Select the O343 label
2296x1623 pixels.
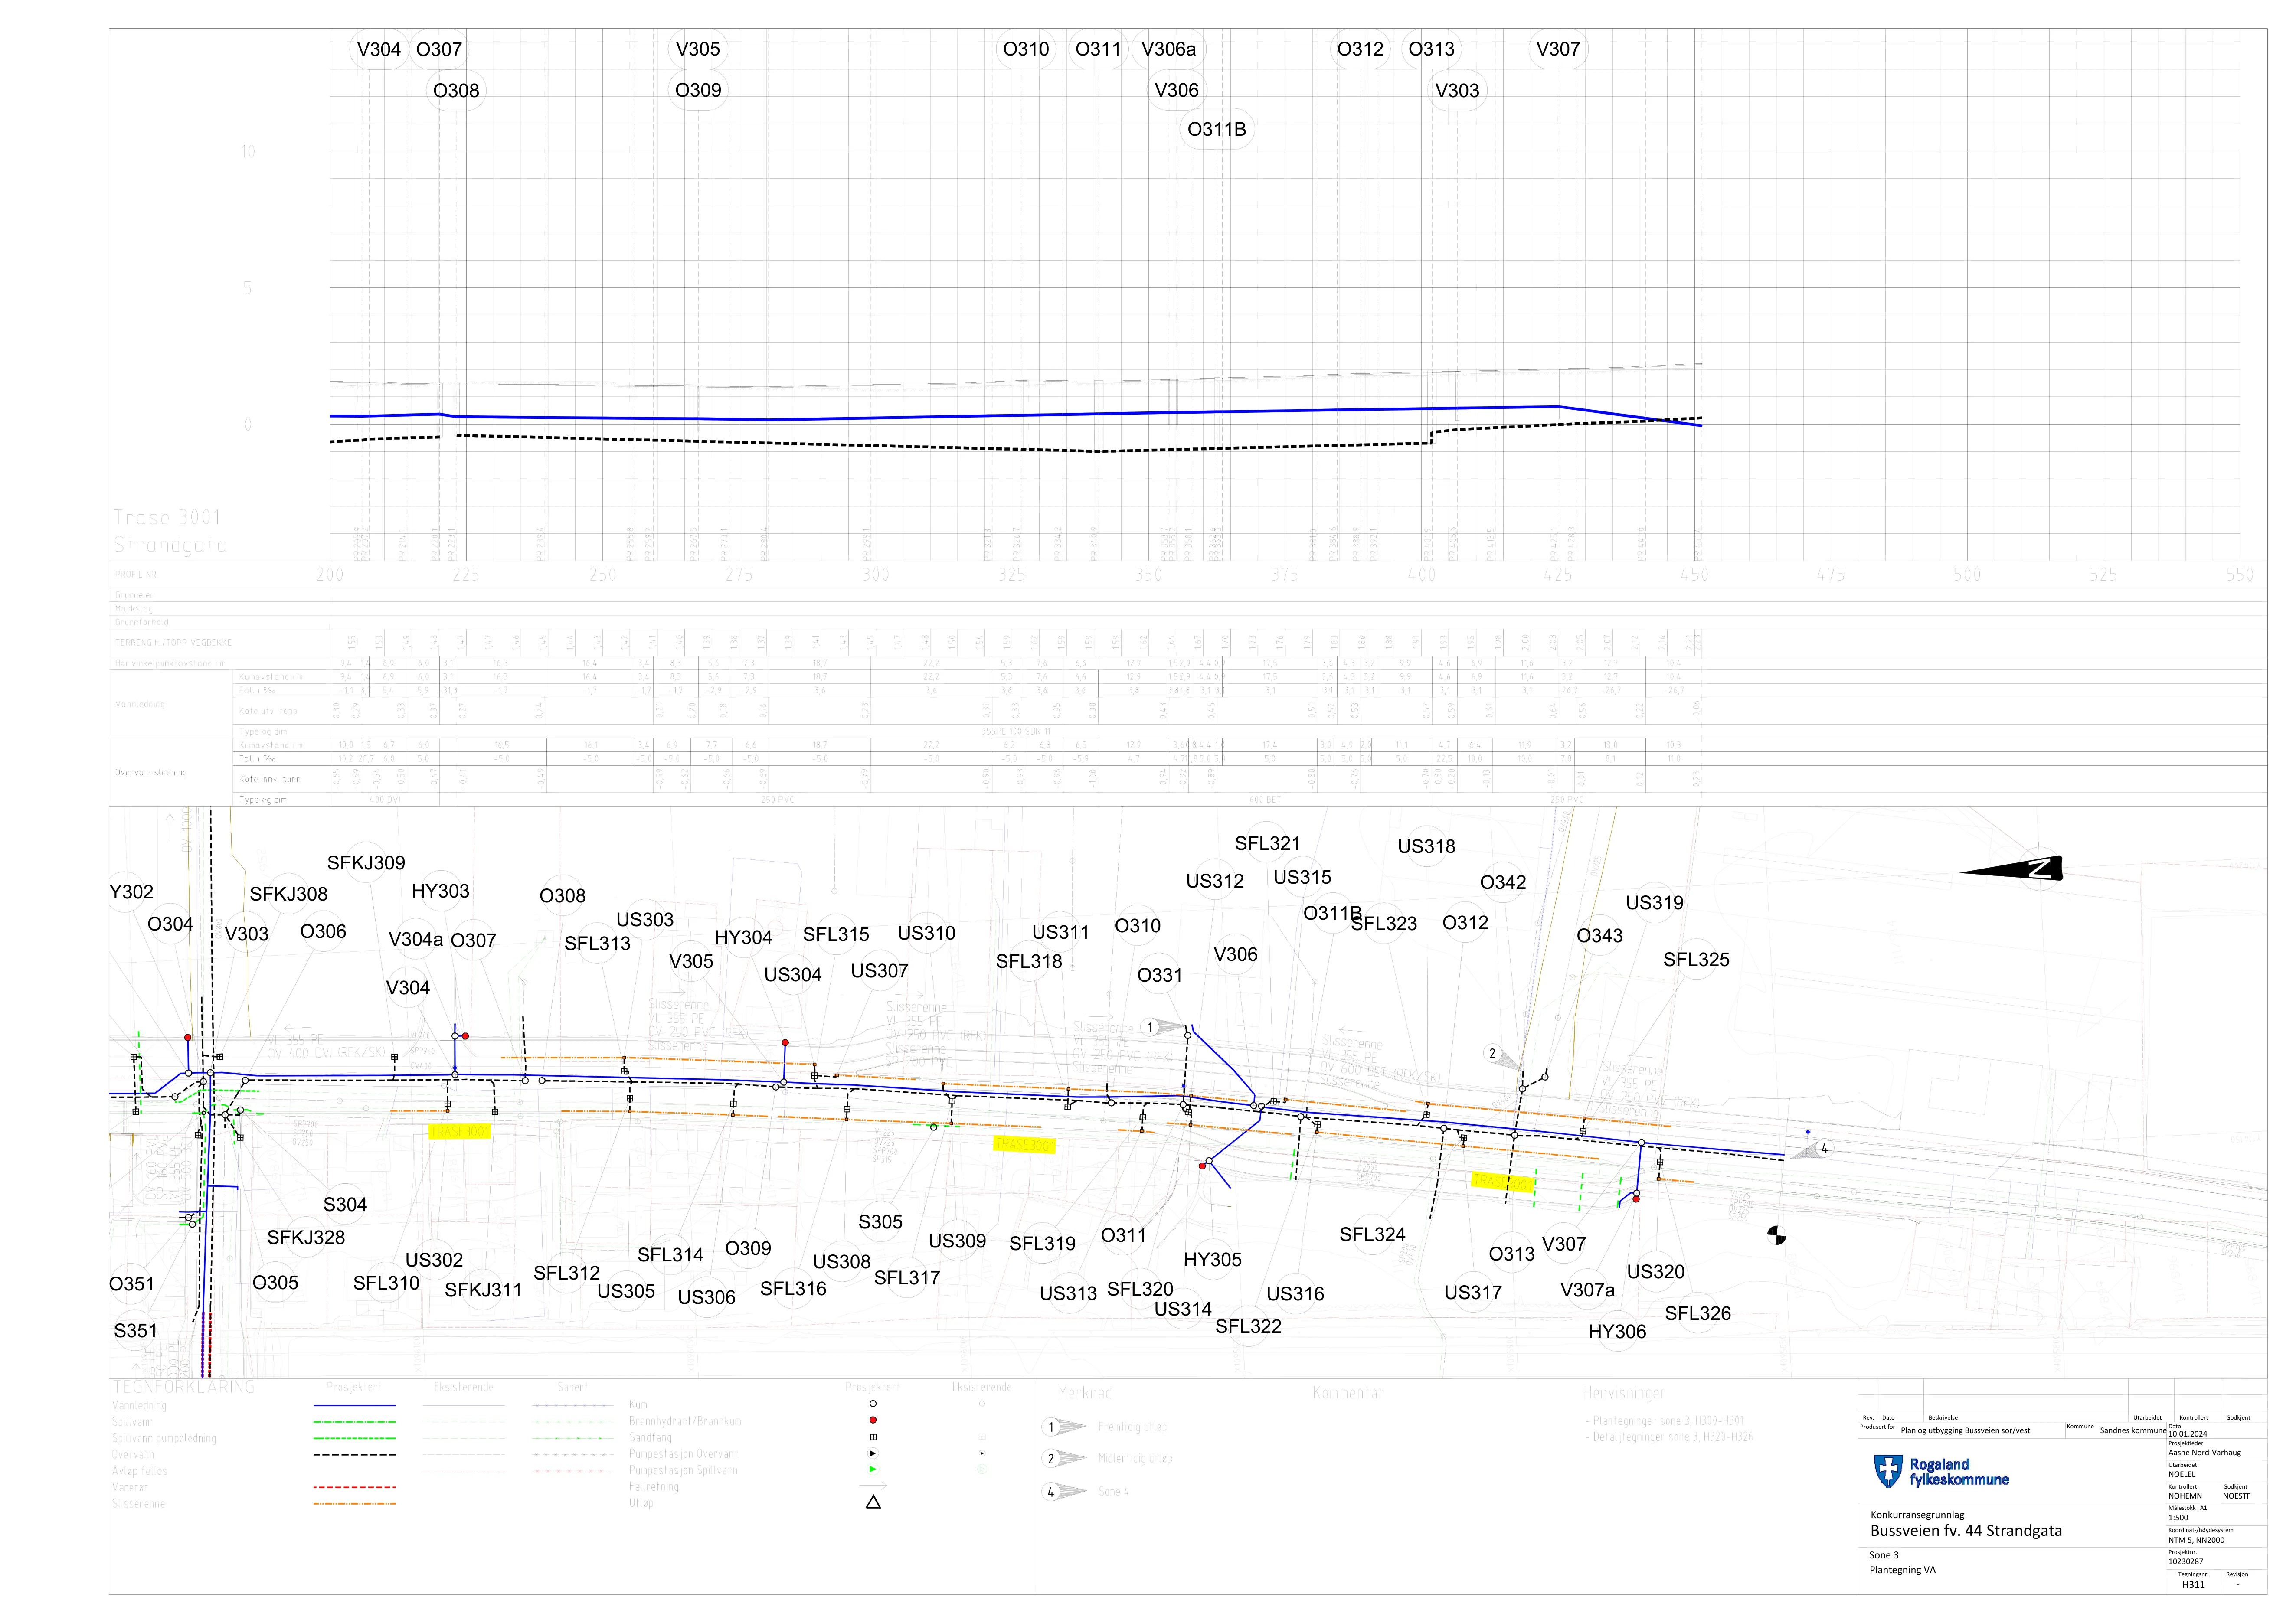point(1600,936)
